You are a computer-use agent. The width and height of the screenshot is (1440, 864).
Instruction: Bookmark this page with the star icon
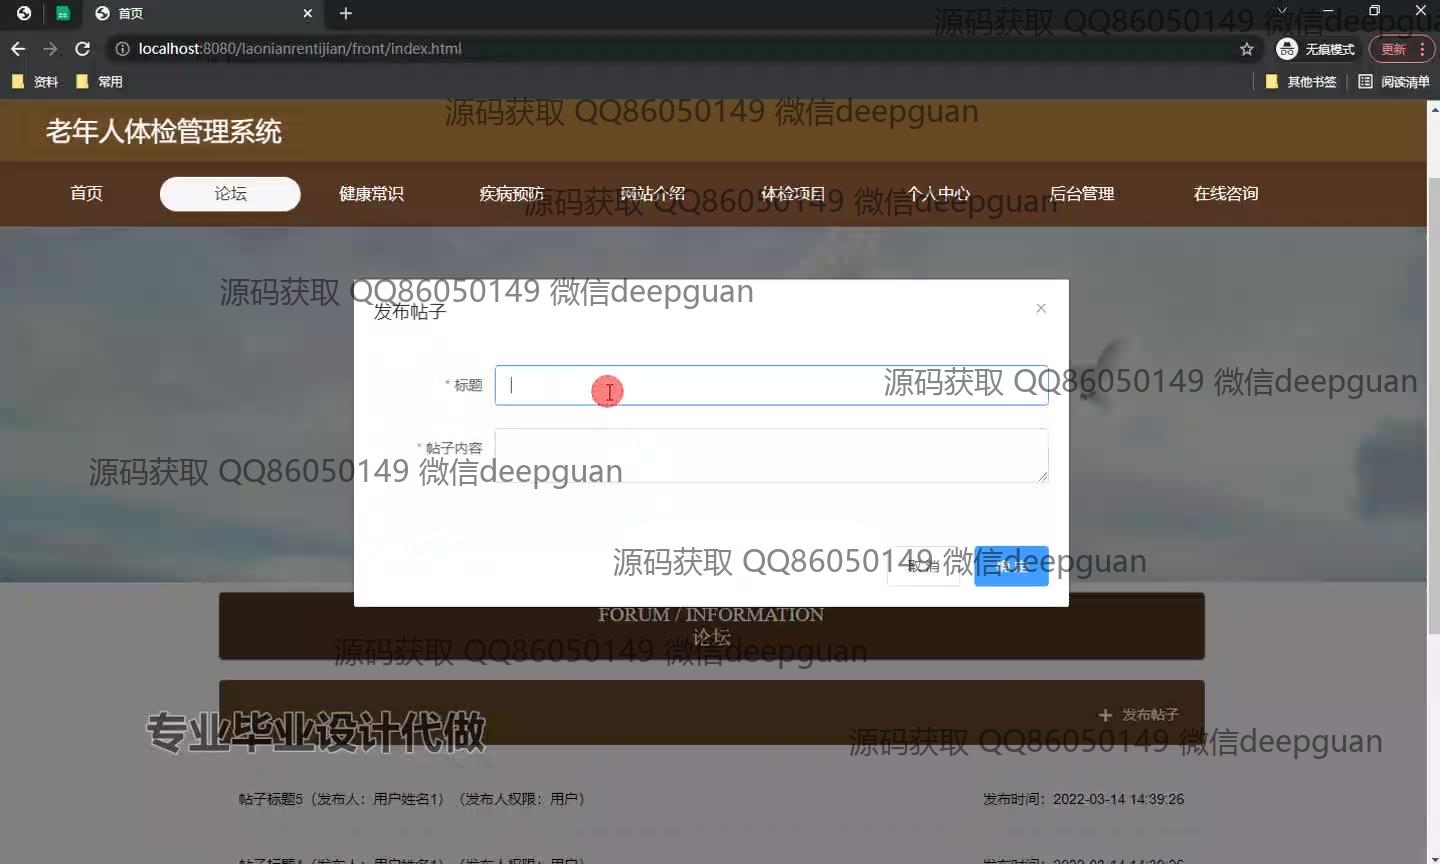tap(1246, 49)
